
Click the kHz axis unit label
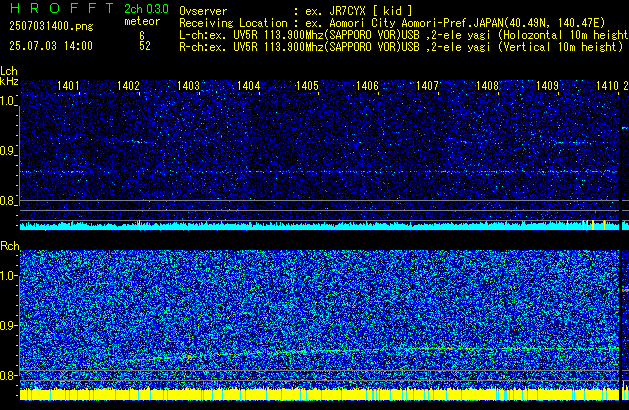pos(9,81)
